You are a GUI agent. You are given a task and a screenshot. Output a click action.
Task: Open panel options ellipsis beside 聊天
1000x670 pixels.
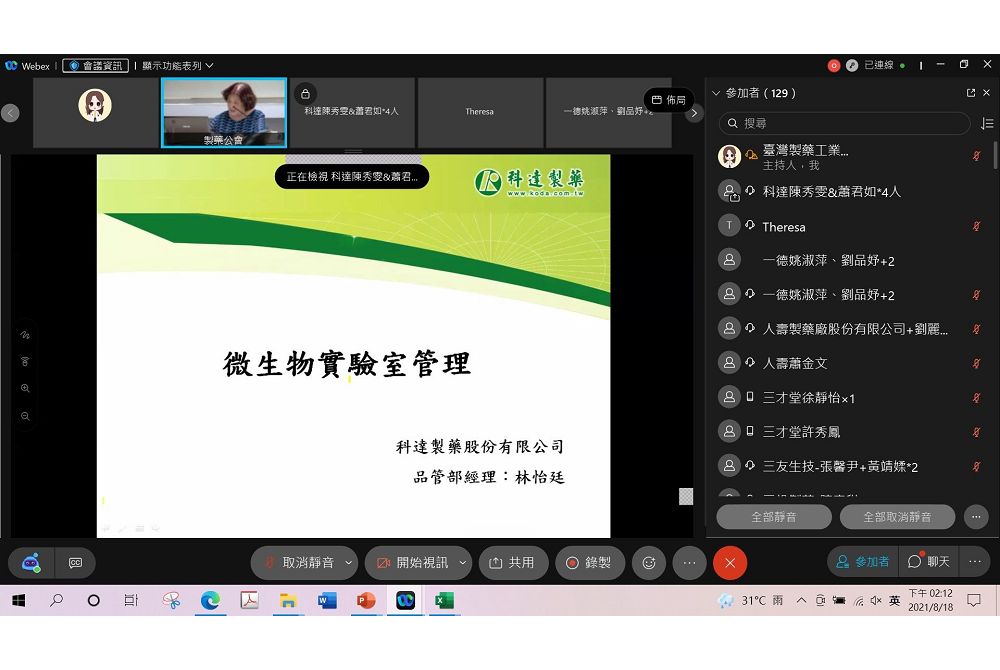975,562
